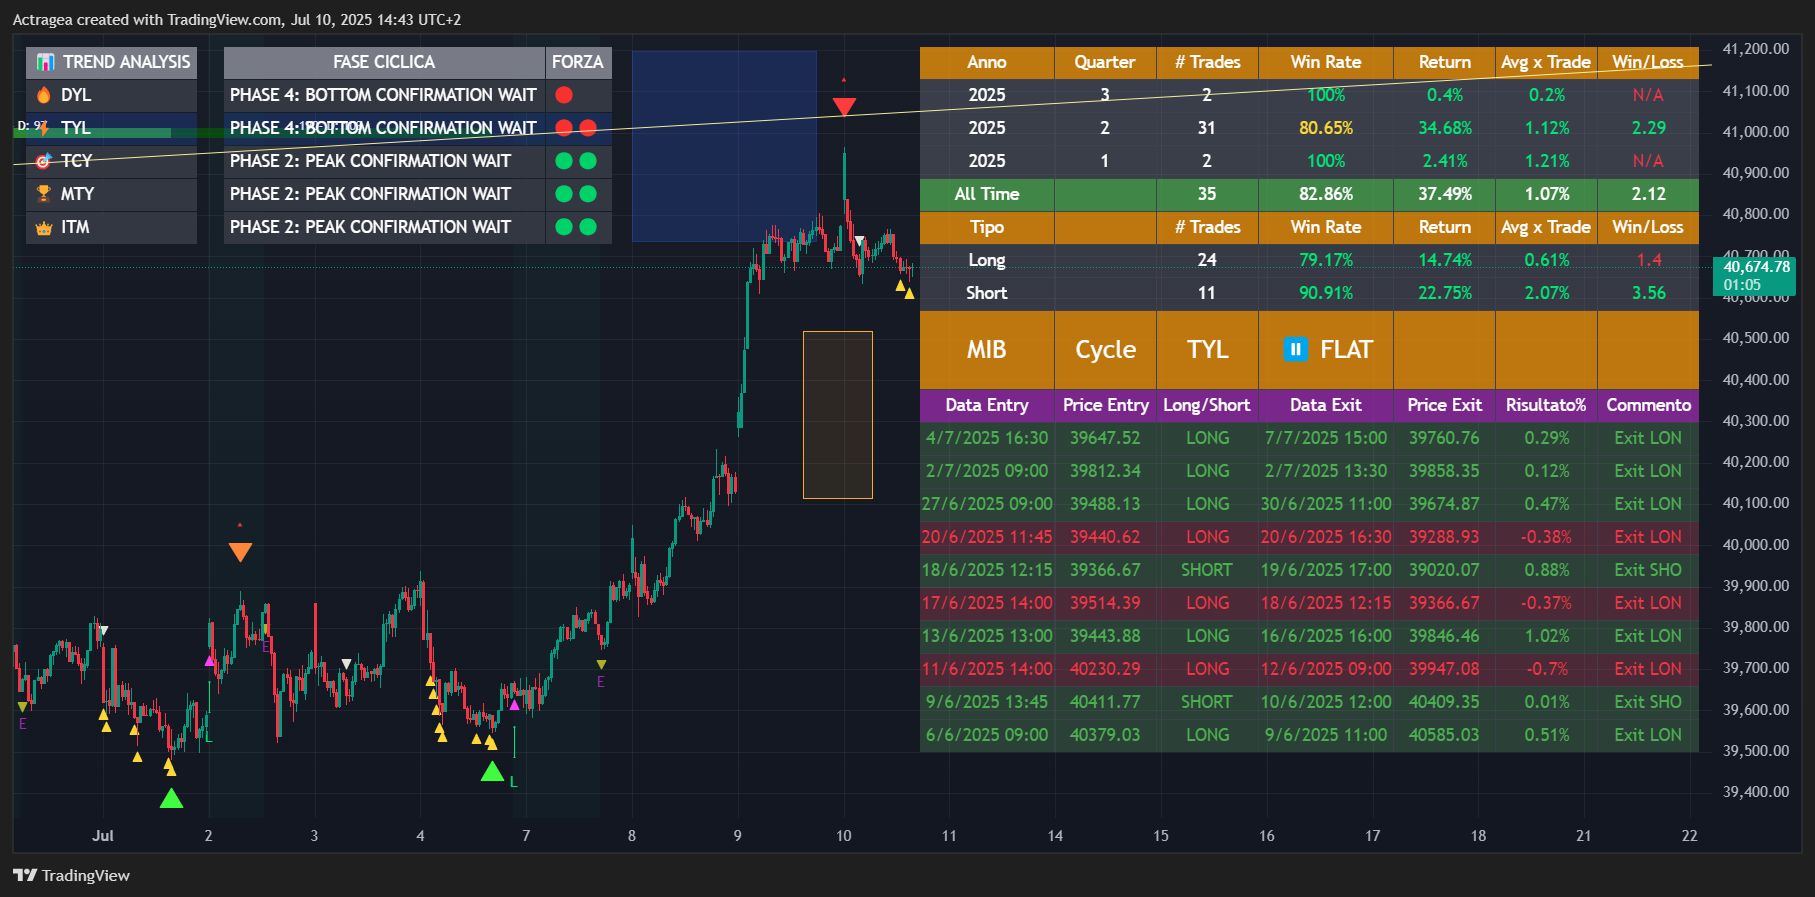Click the All Time summary row label
Image resolution: width=1815 pixels, height=897 pixels.
click(987, 194)
